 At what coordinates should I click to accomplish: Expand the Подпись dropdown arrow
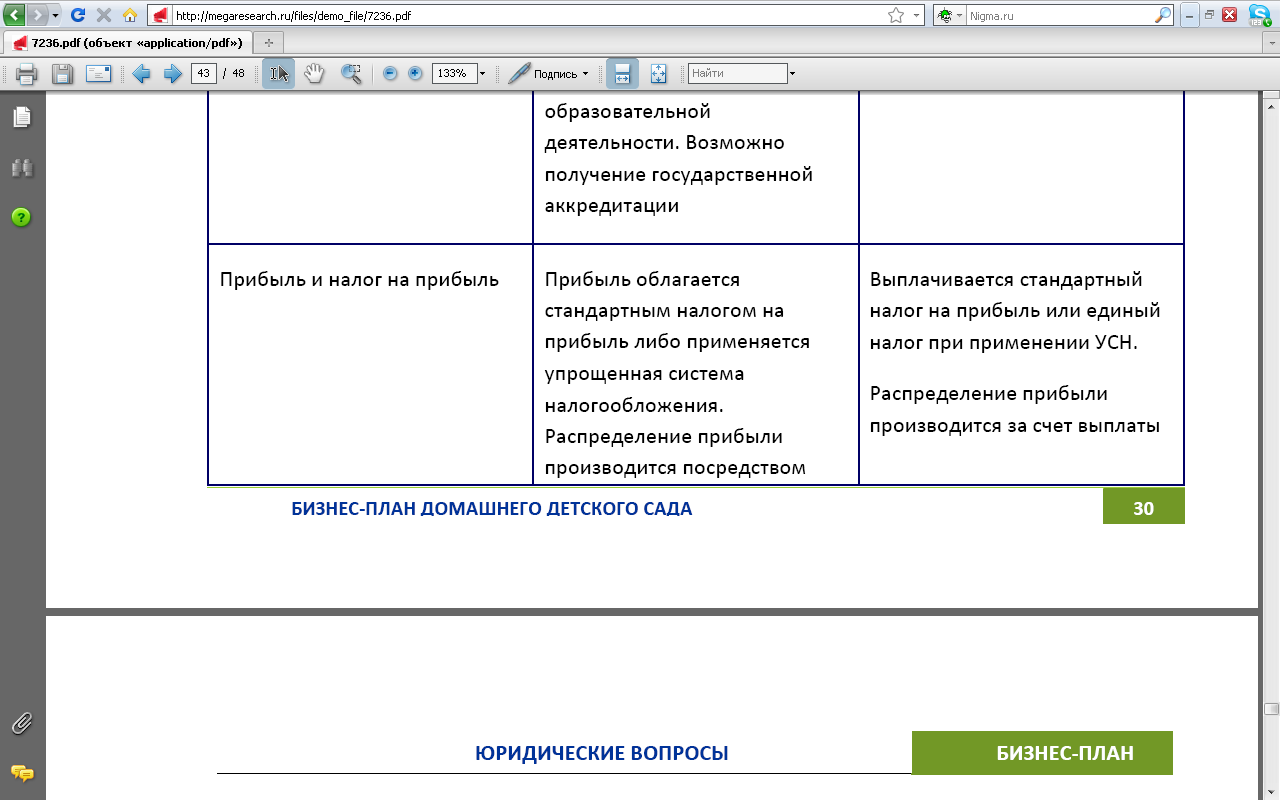coord(586,73)
